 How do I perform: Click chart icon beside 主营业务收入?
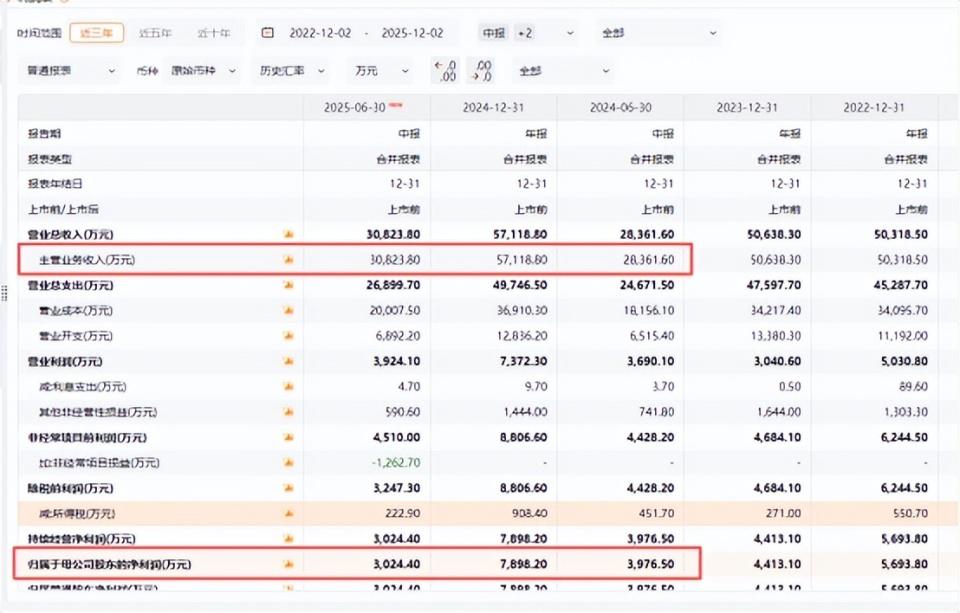pyautogui.click(x=288, y=260)
